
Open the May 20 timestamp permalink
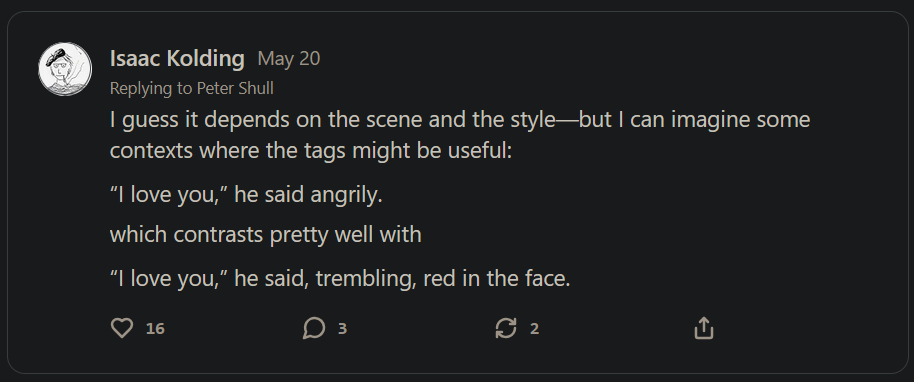tap(289, 59)
